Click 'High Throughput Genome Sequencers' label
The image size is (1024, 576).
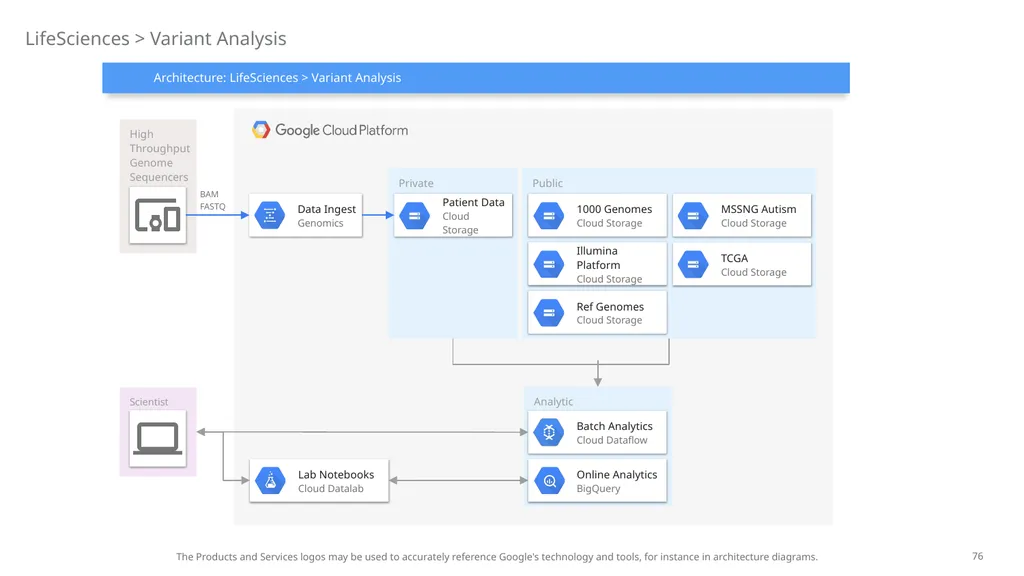(159, 155)
